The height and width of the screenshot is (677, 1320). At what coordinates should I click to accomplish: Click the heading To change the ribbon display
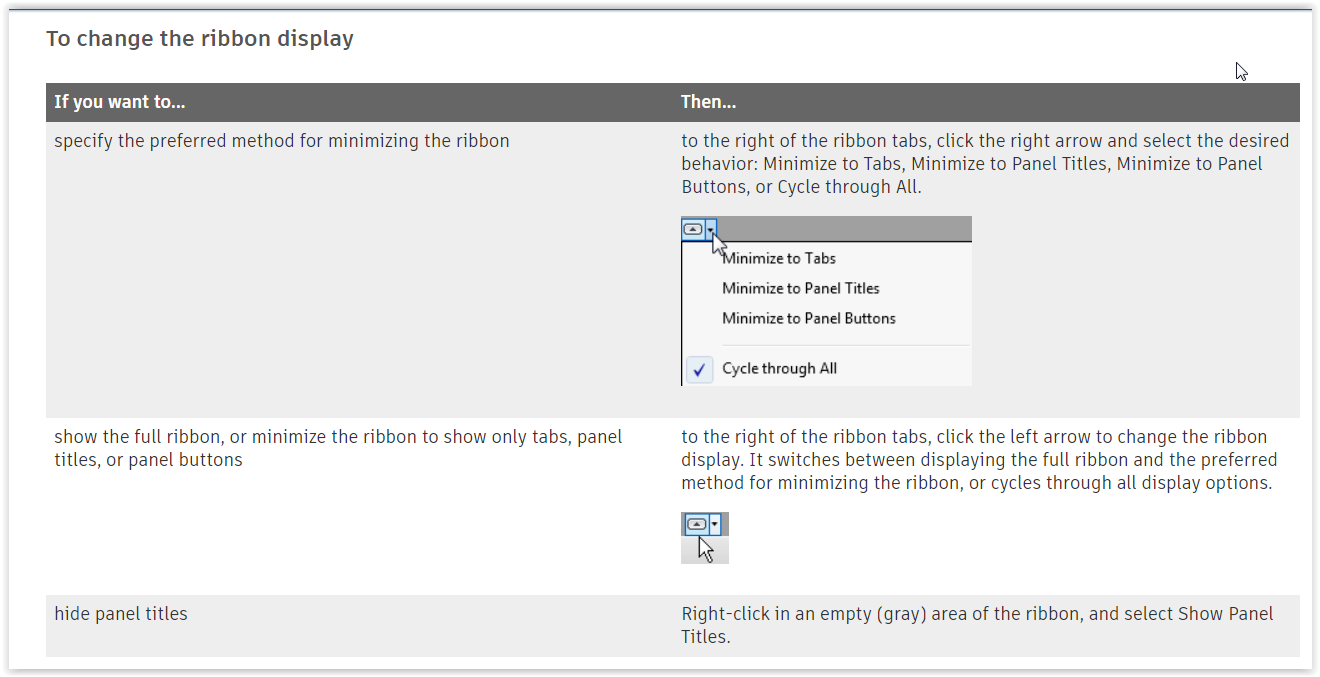200,38
